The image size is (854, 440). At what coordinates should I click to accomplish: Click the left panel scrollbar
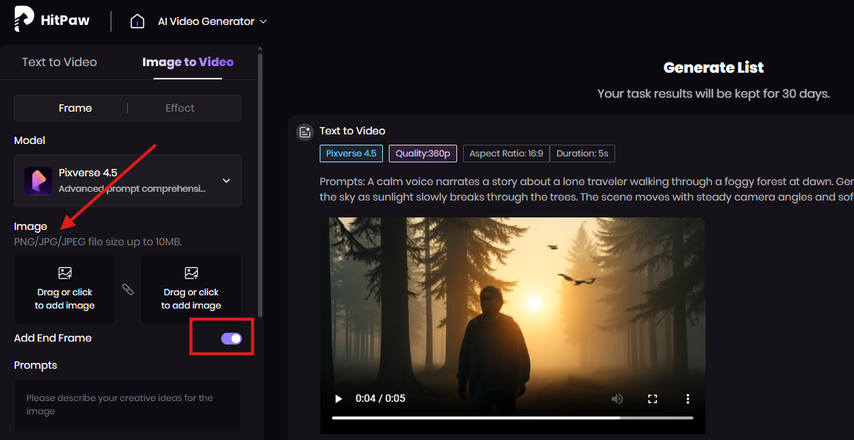(x=260, y=185)
